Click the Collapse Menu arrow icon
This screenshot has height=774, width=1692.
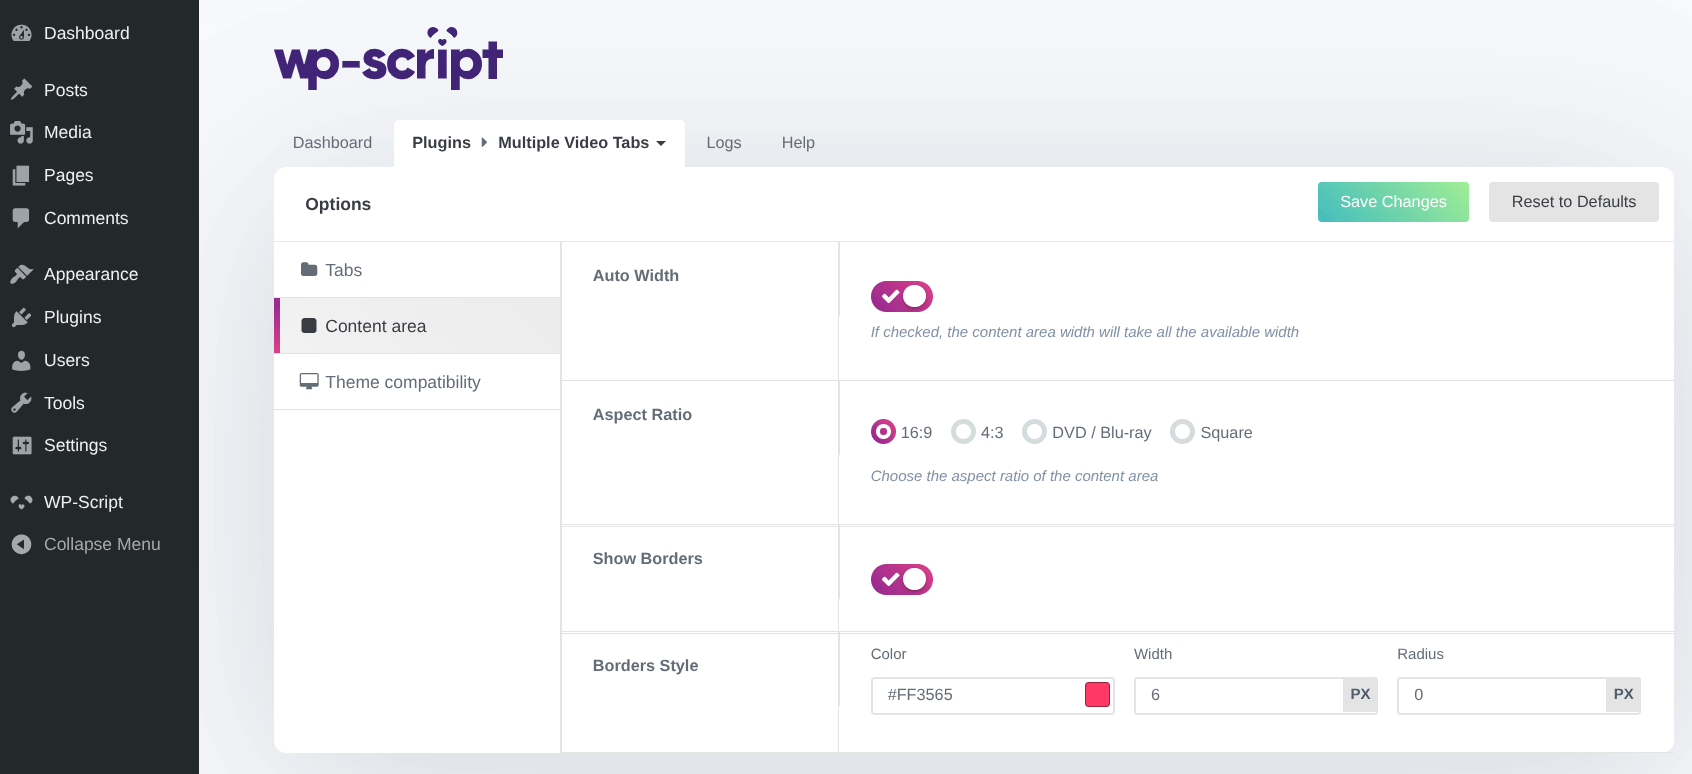[21, 544]
